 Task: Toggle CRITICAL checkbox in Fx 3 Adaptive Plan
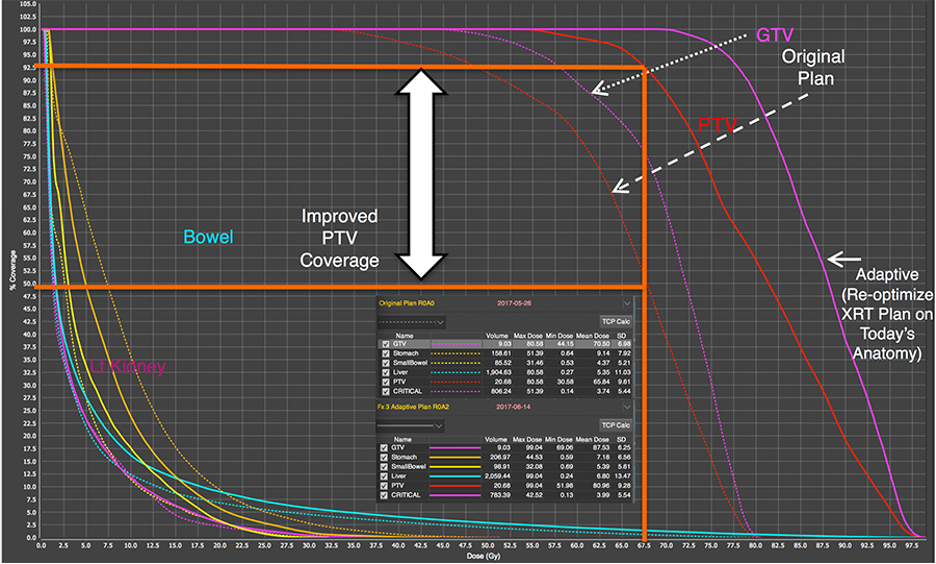(384, 495)
